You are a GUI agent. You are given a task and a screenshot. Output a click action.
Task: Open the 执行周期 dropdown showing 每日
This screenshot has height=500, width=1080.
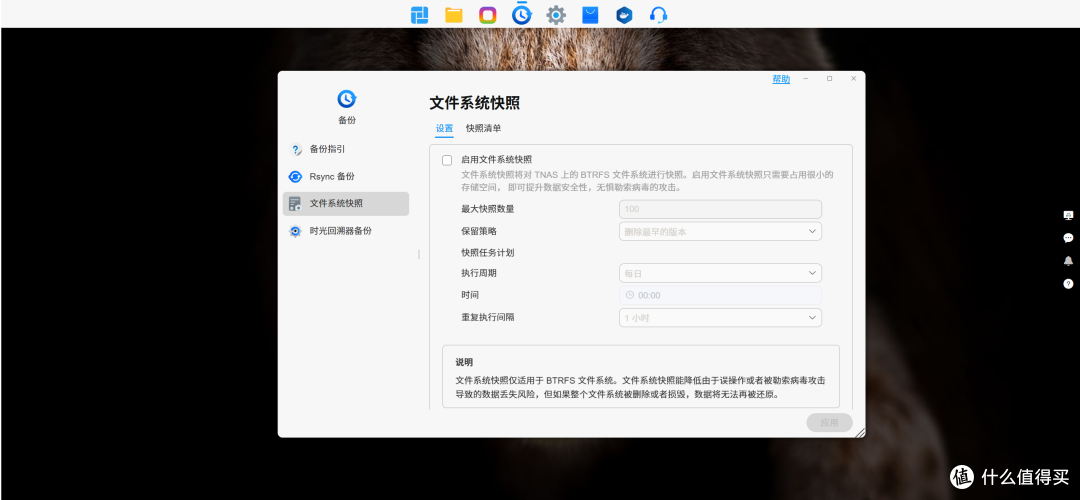pos(720,273)
